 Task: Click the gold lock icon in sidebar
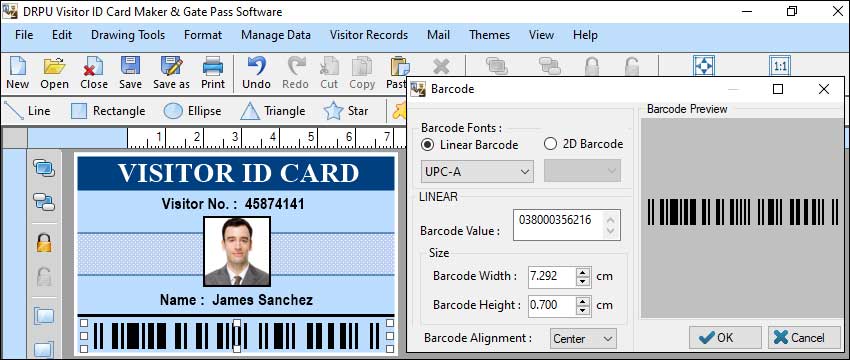[x=44, y=242]
